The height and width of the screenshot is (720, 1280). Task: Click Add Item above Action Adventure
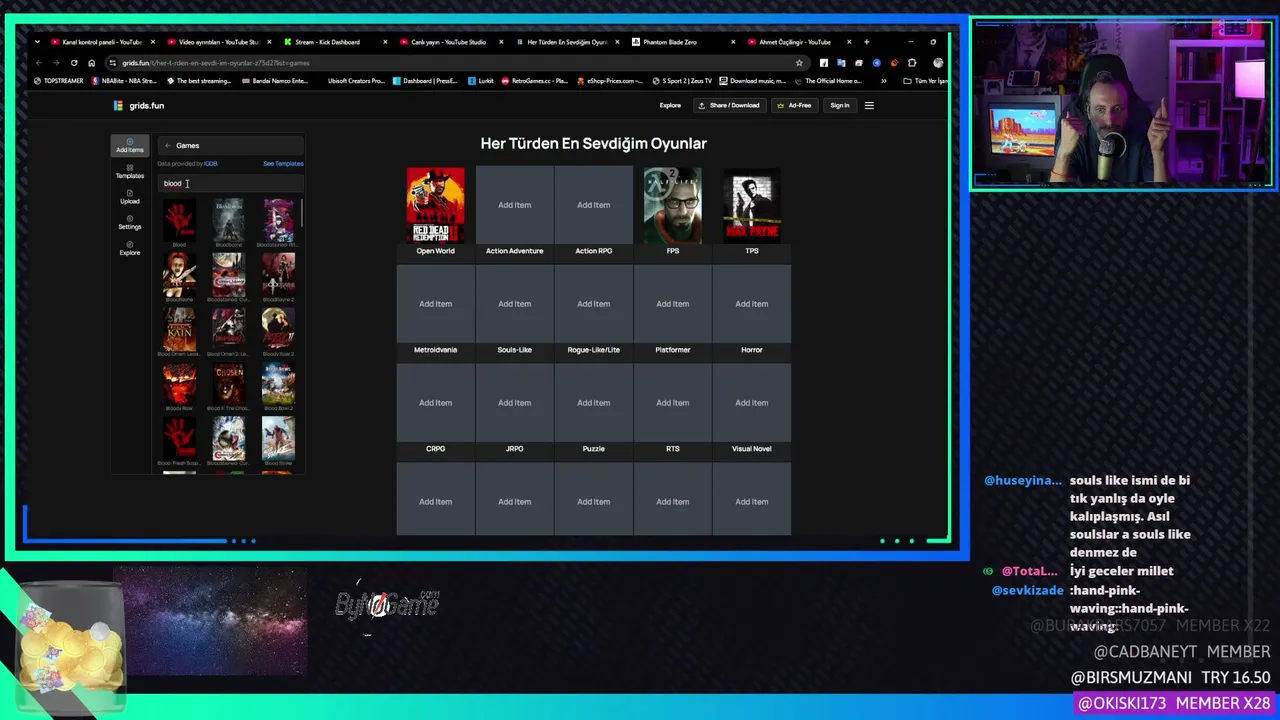pyautogui.click(x=515, y=205)
